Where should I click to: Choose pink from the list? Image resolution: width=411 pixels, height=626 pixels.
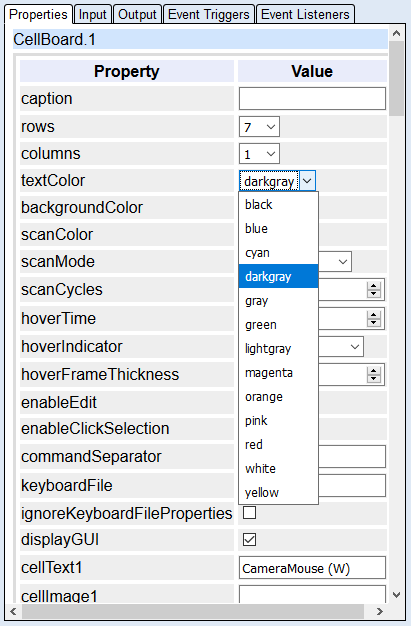(278, 420)
